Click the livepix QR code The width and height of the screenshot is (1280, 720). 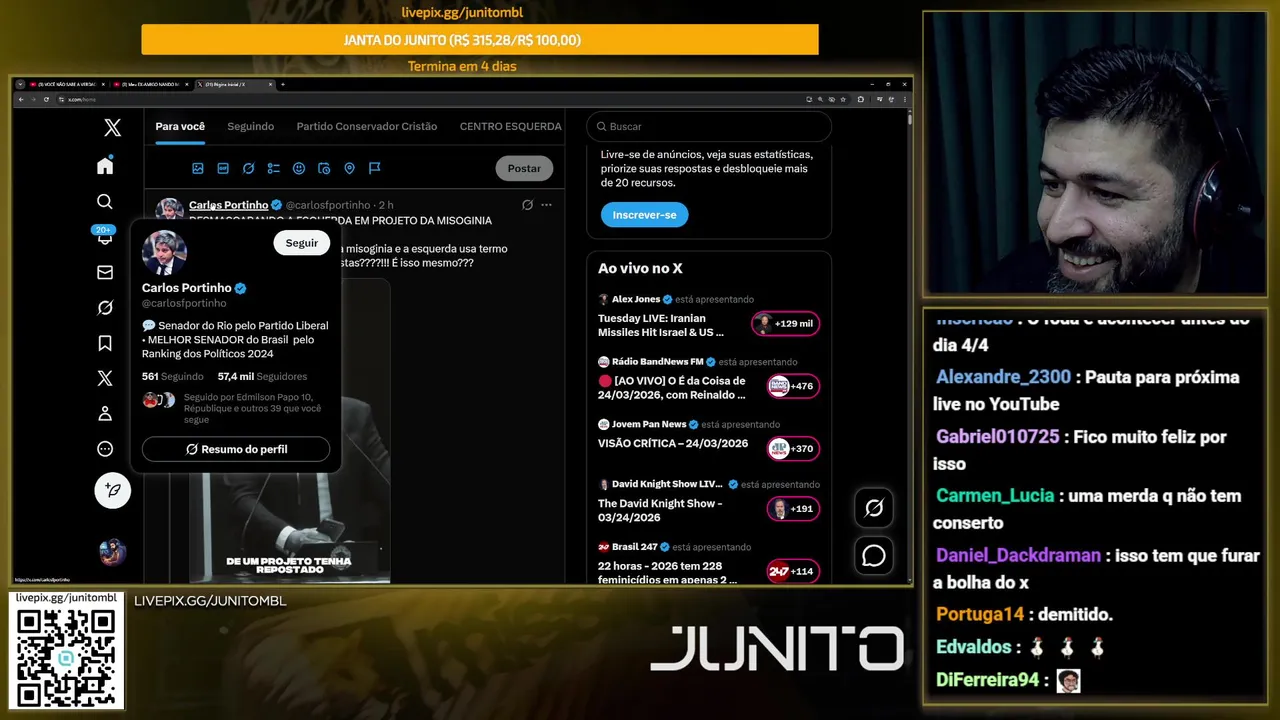(67, 656)
